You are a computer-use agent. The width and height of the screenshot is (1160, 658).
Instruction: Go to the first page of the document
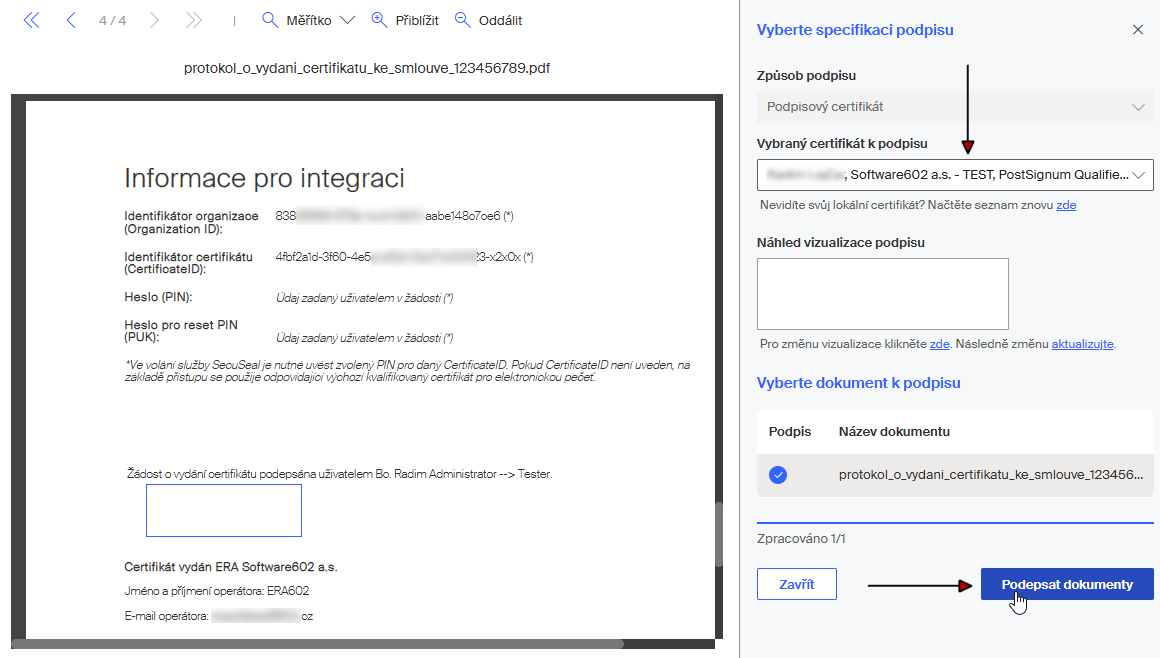tap(31, 20)
